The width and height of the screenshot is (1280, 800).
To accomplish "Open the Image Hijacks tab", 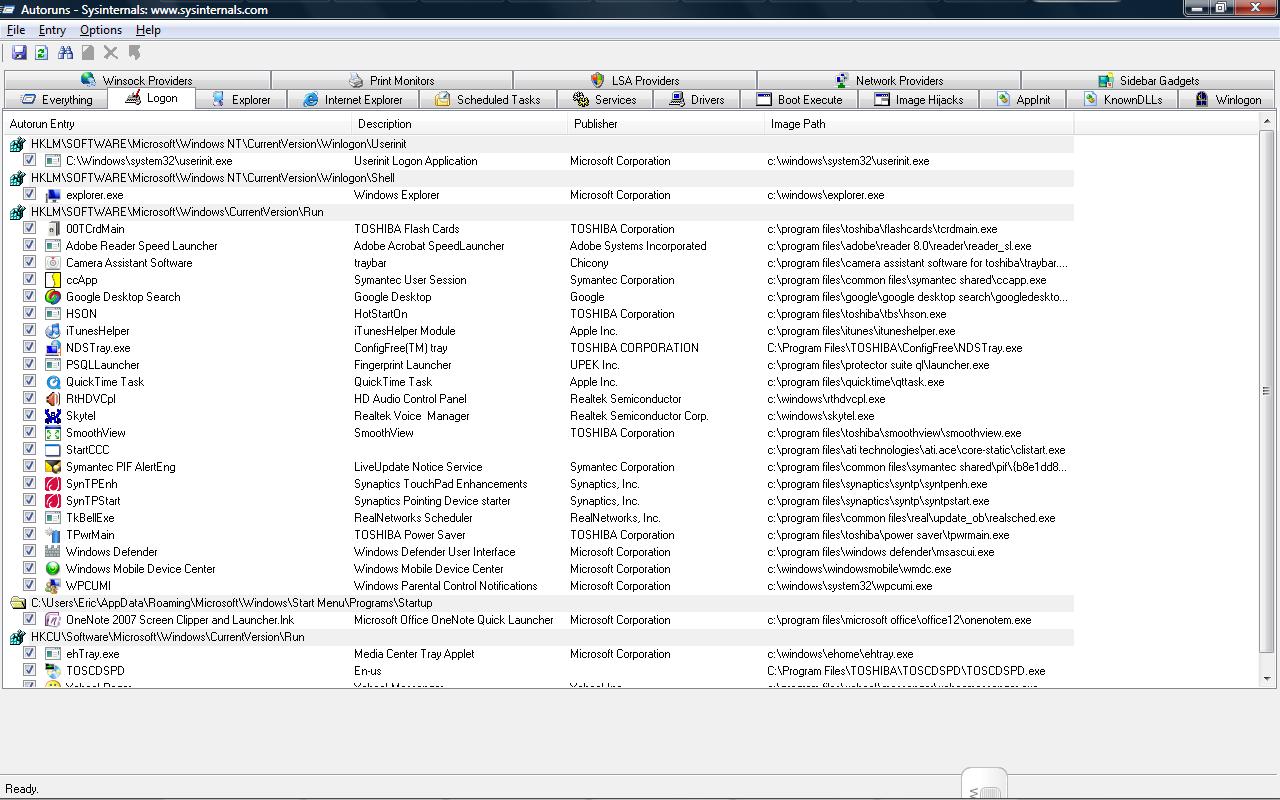I will pyautogui.click(x=918, y=99).
